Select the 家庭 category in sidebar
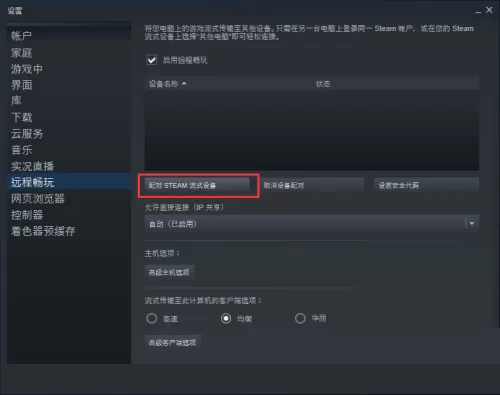 click(x=68, y=53)
